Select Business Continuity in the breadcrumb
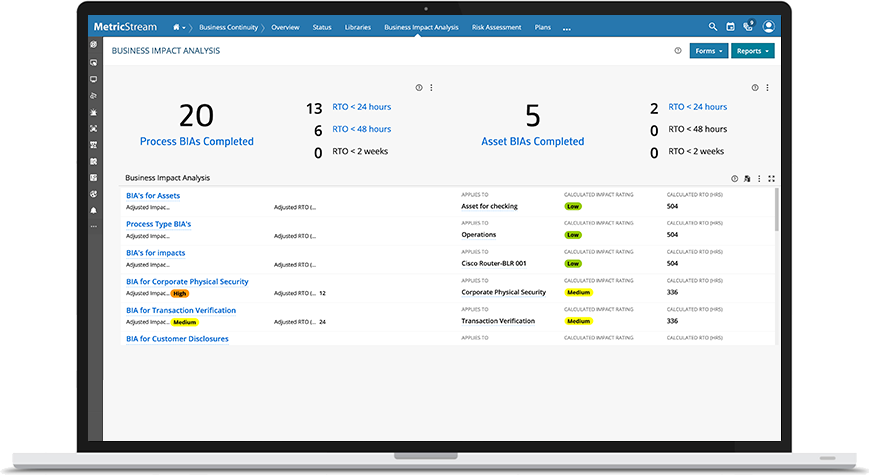The width and height of the screenshot is (870, 475). 229,27
